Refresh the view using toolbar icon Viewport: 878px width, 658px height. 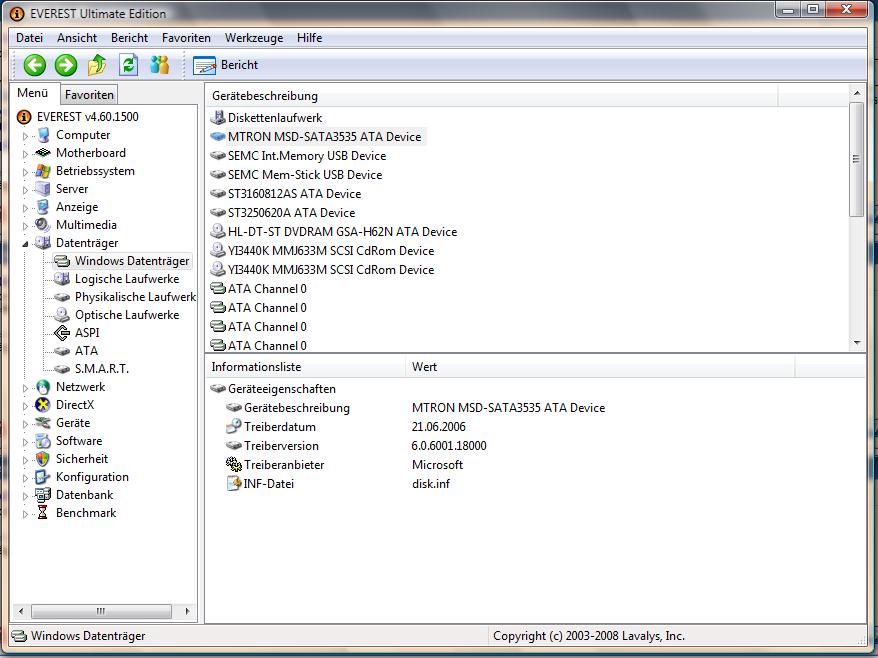(128, 66)
